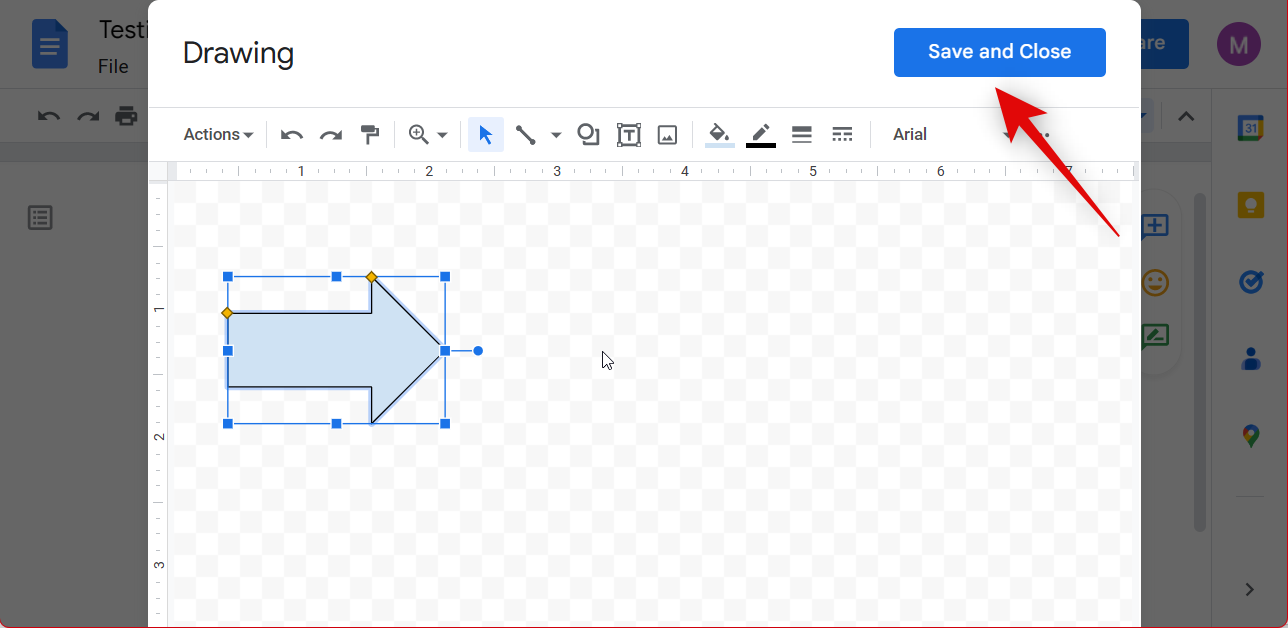This screenshot has width=1288, height=628.
Task: Expand the line type dropdown arrow
Action: (556, 135)
